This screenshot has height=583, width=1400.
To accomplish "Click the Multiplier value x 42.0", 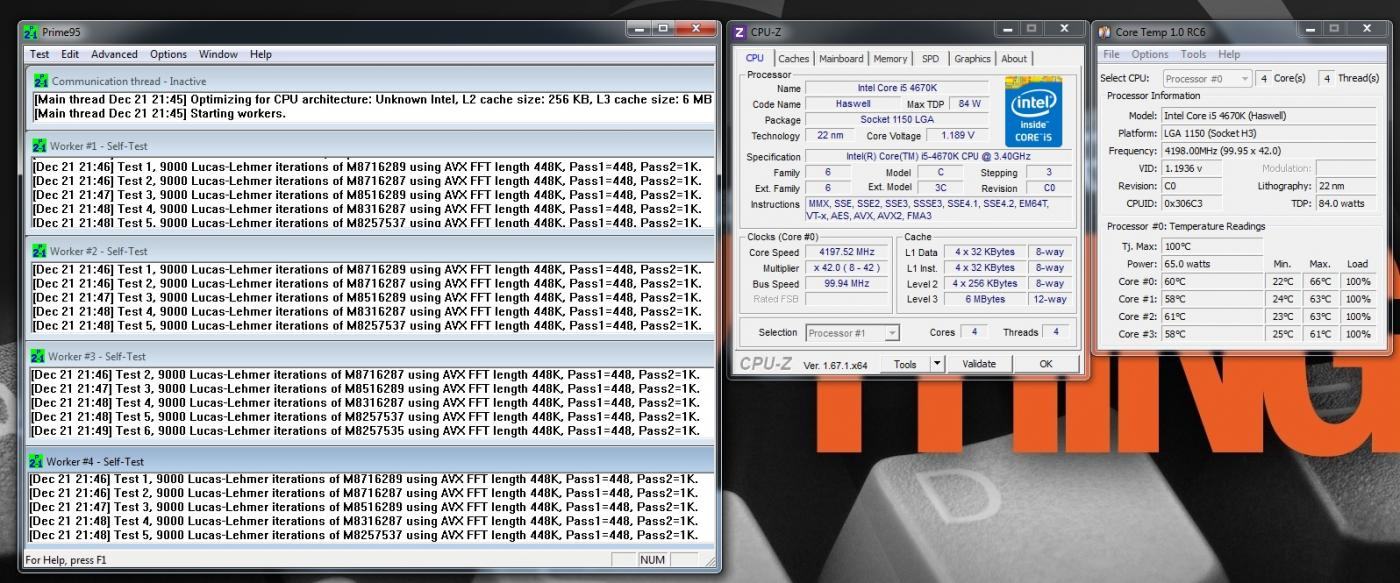I will (847, 268).
